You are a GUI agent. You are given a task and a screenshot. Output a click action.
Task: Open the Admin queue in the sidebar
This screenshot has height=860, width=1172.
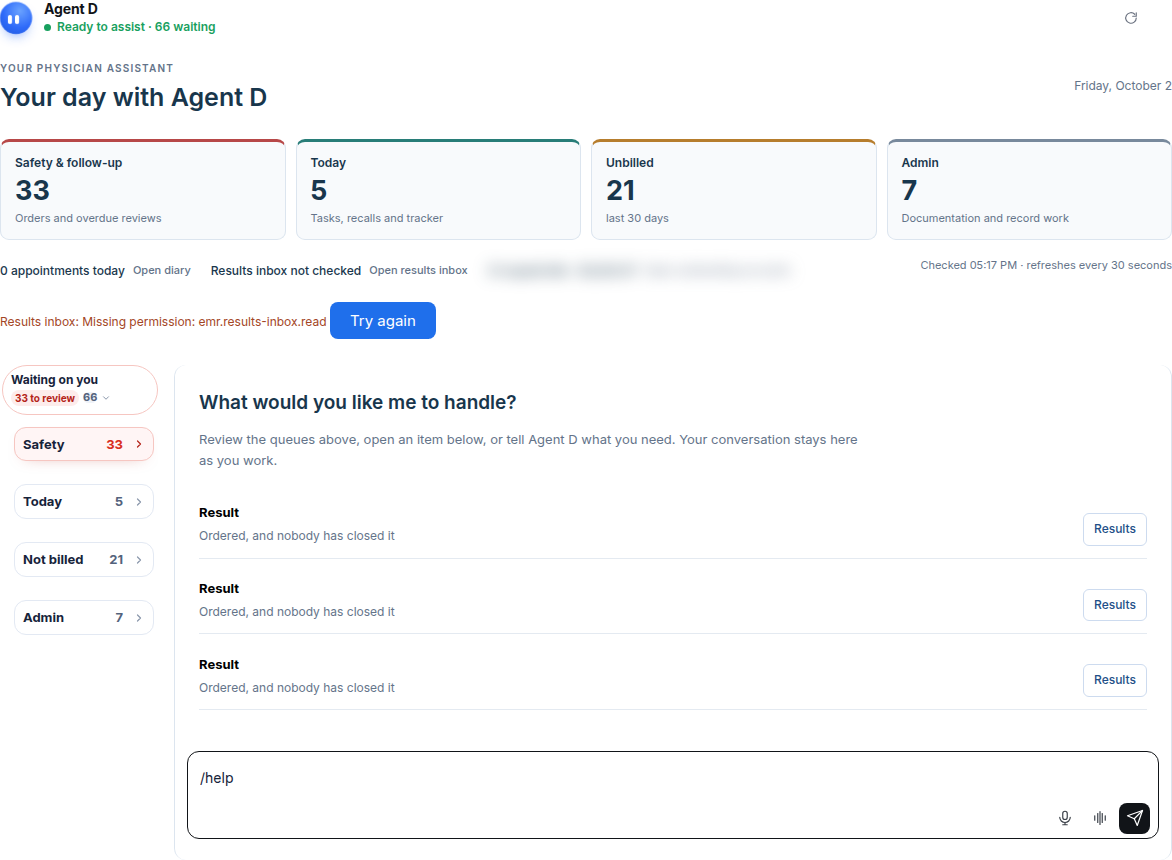[x=84, y=618]
